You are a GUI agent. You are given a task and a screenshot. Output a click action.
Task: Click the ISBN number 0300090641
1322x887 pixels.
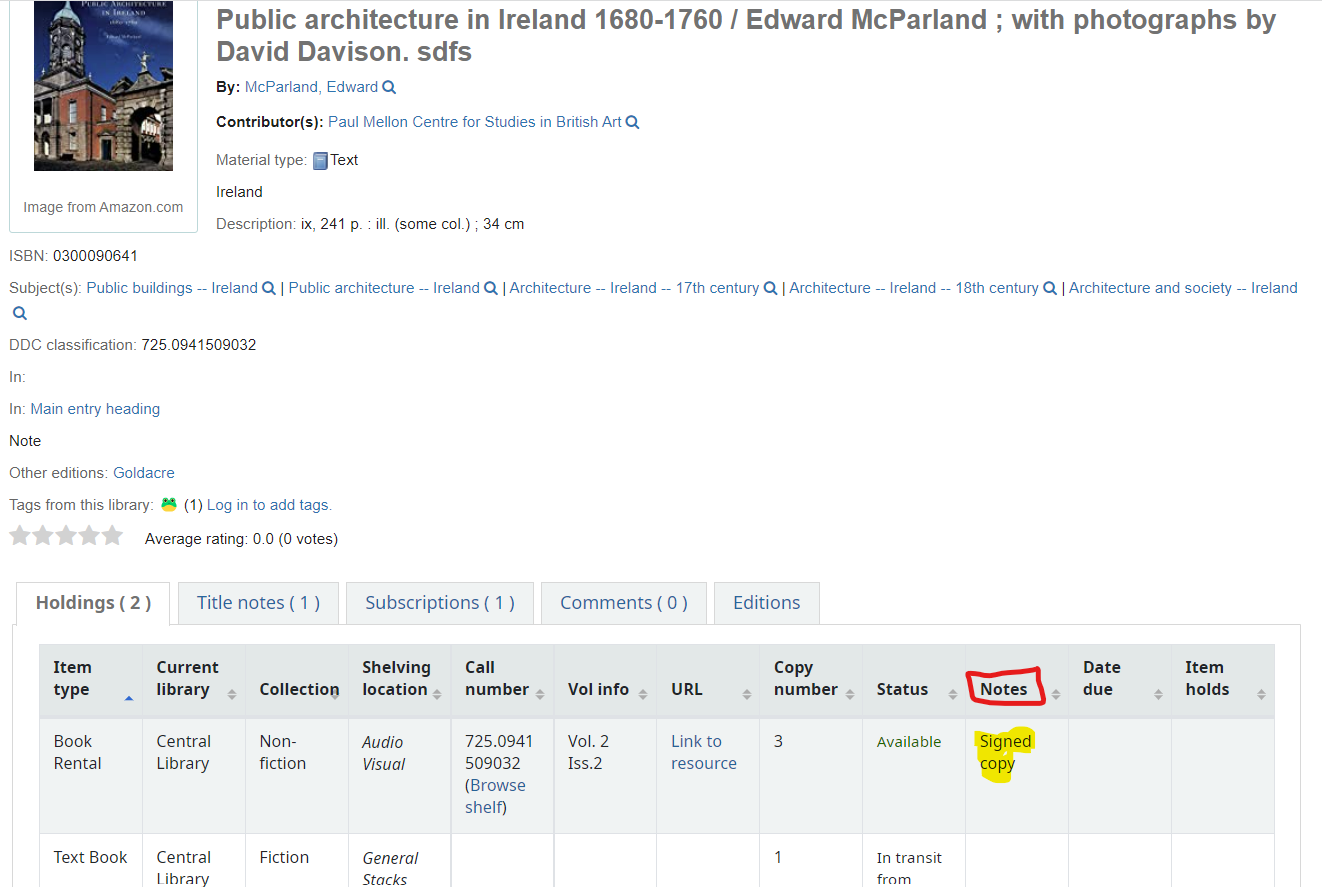pos(95,256)
